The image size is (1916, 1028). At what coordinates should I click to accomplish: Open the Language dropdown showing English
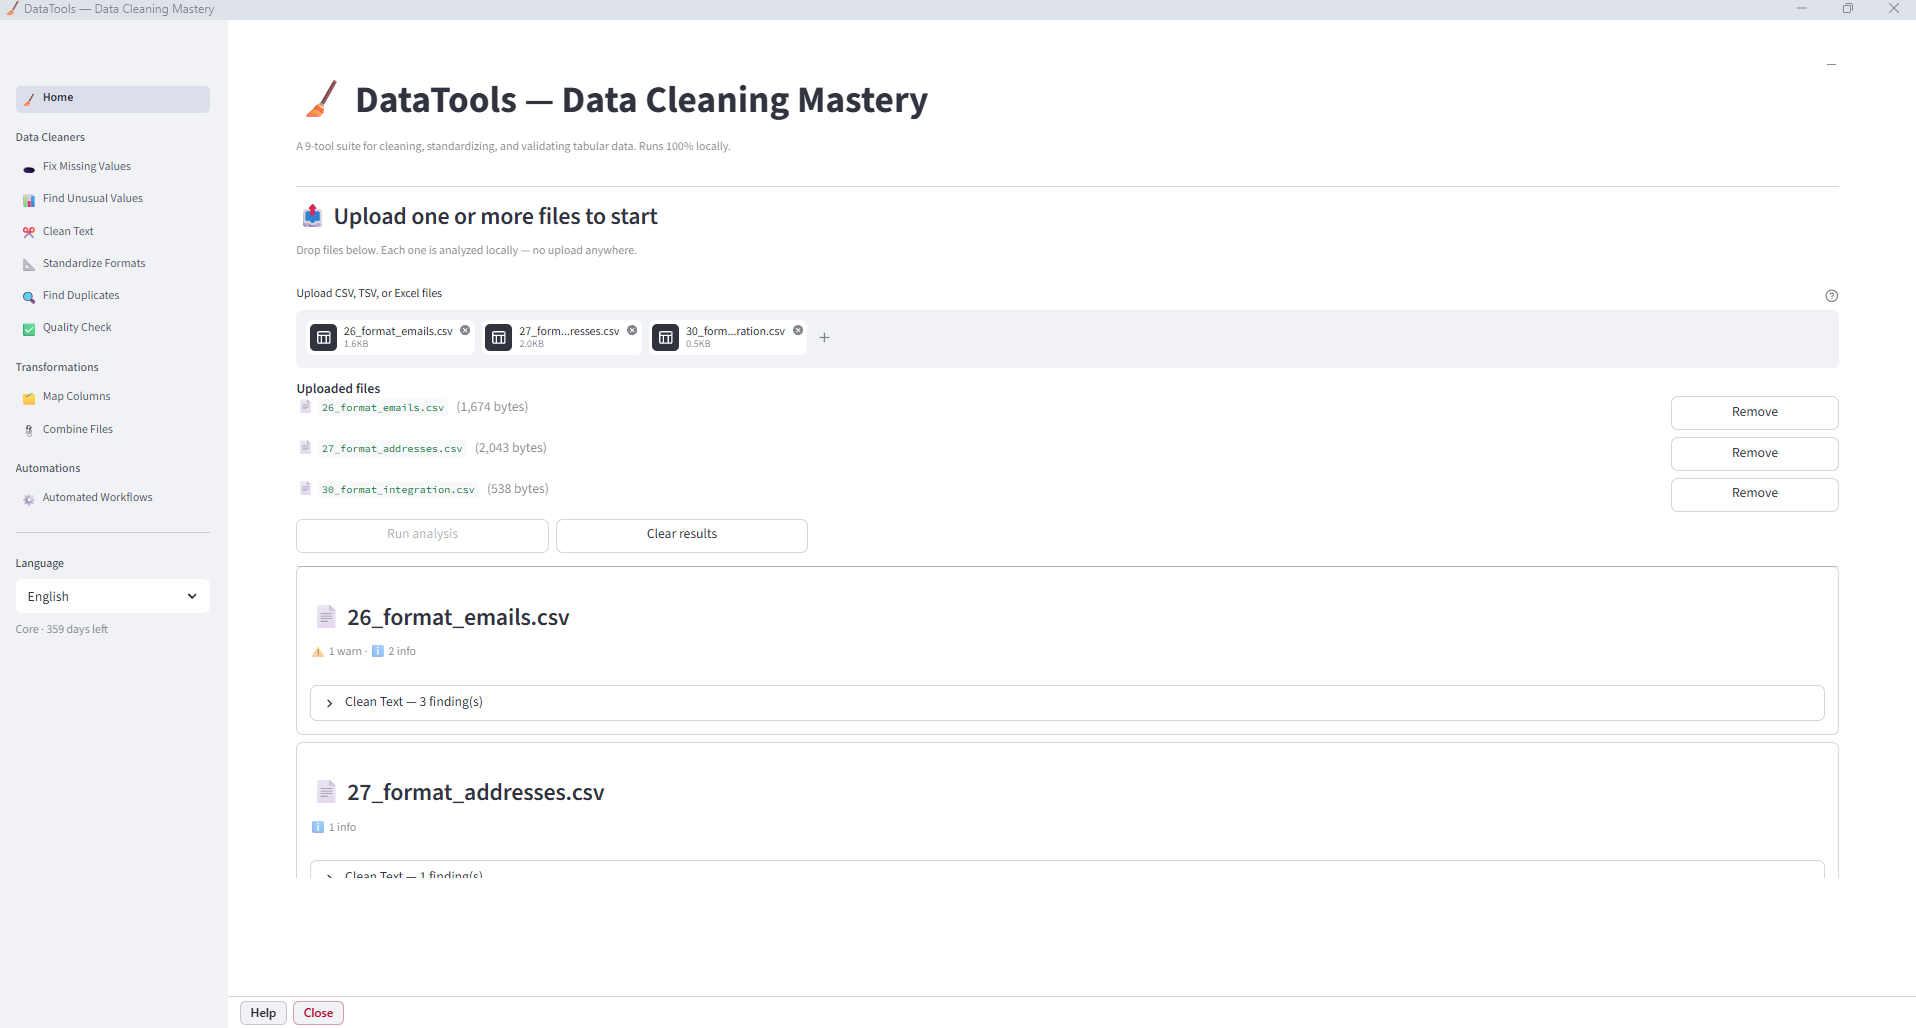pyautogui.click(x=113, y=596)
